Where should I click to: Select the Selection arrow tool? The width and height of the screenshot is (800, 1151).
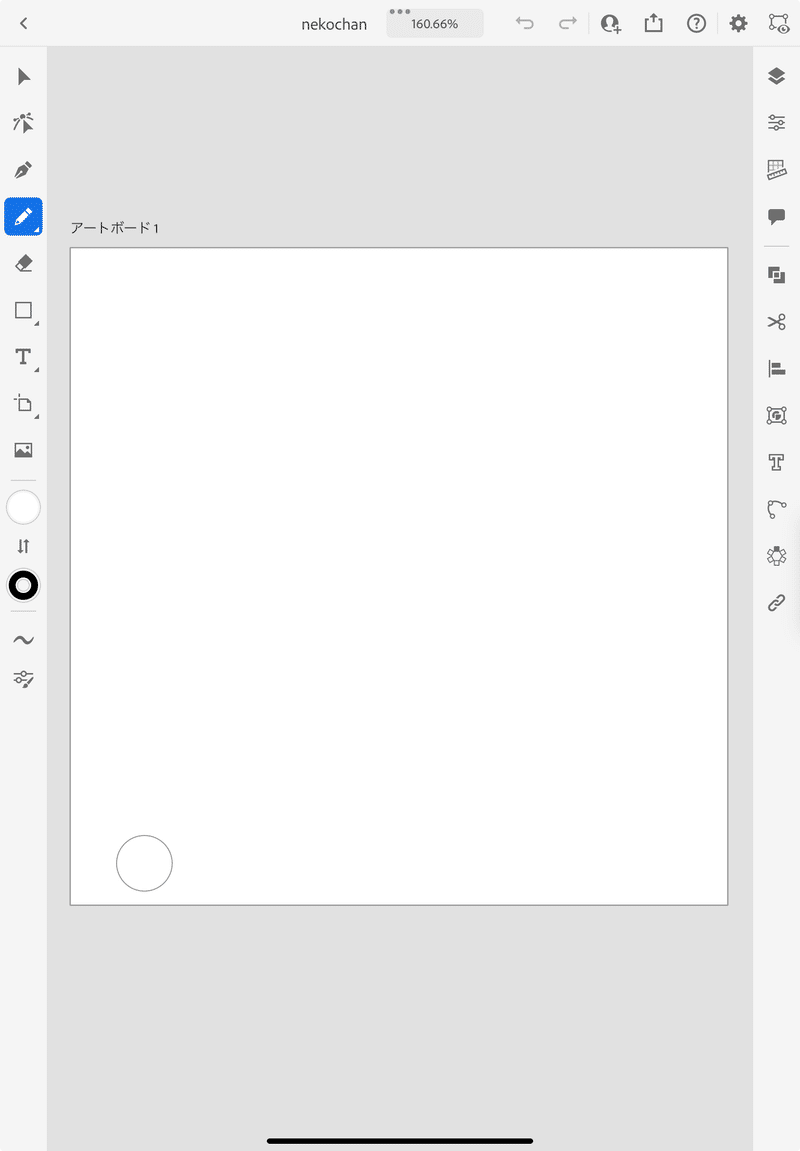point(23,77)
